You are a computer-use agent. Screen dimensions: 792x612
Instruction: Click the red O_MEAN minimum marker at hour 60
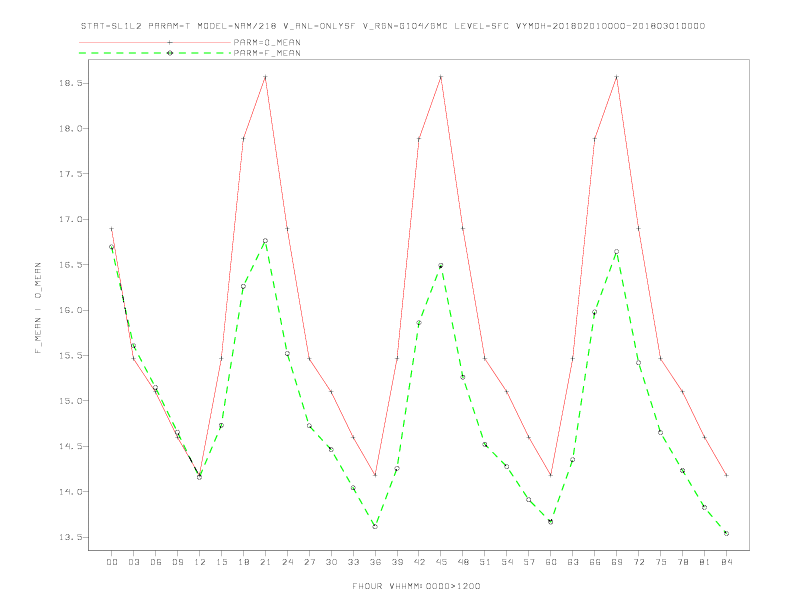(551, 475)
